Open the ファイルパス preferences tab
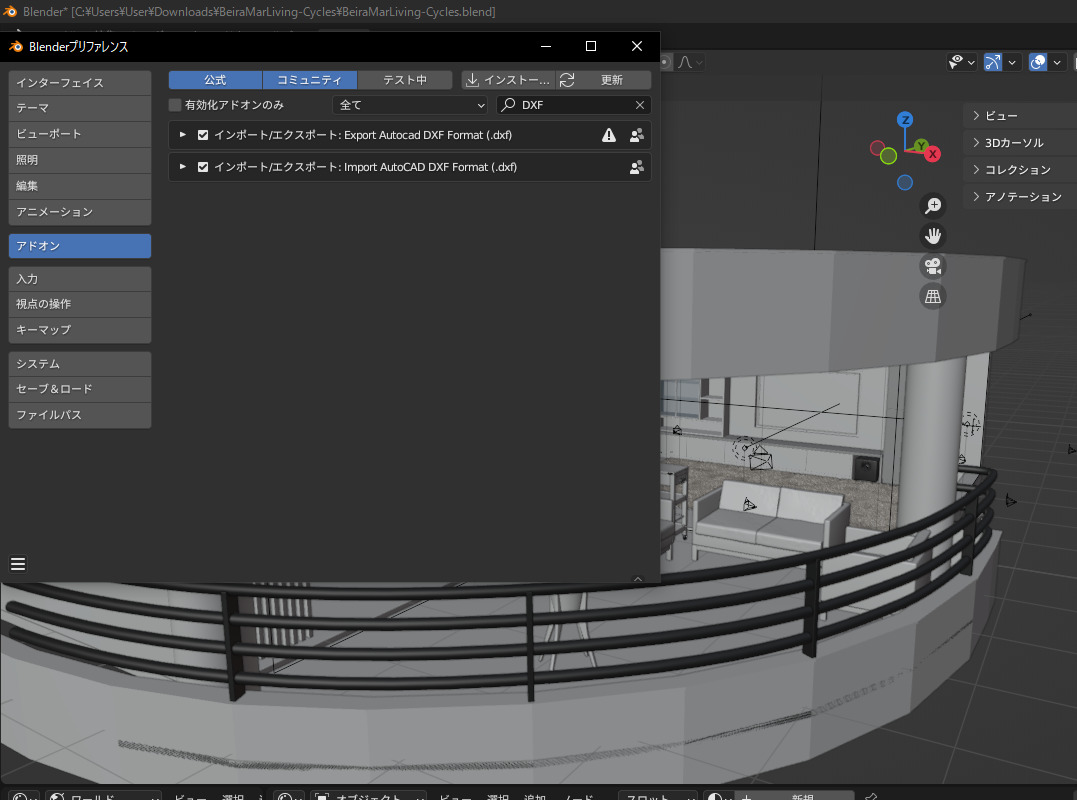Viewport: 1077px width, 800px height. (80, 415)
